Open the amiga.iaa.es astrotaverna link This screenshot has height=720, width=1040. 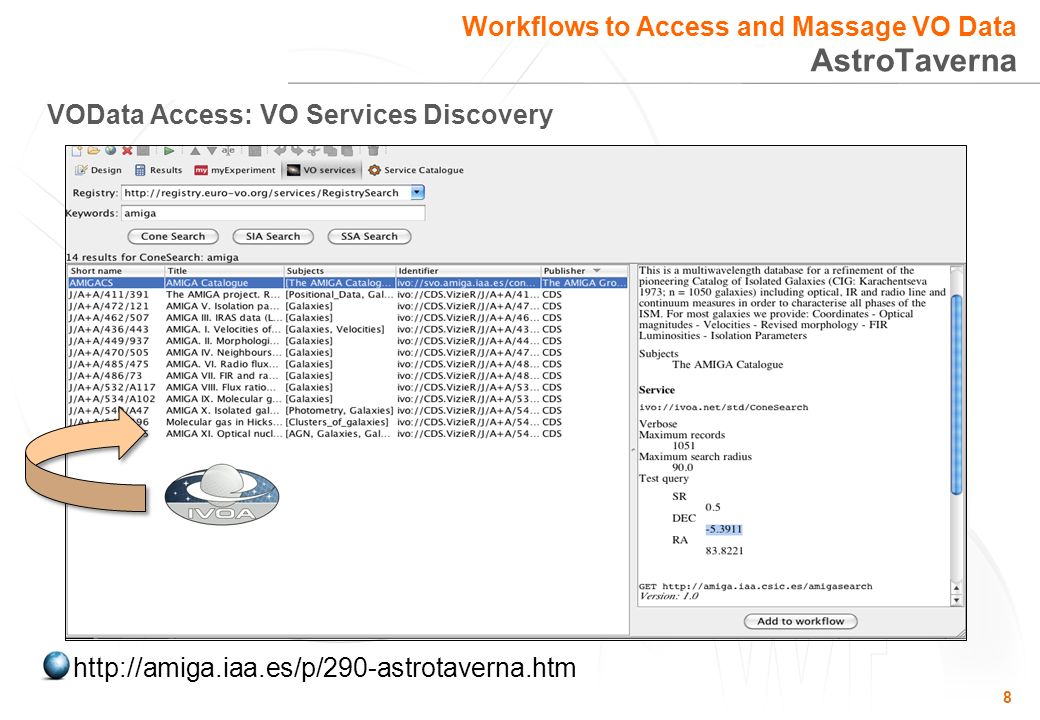pyautogui.click(x=324, y=667)
